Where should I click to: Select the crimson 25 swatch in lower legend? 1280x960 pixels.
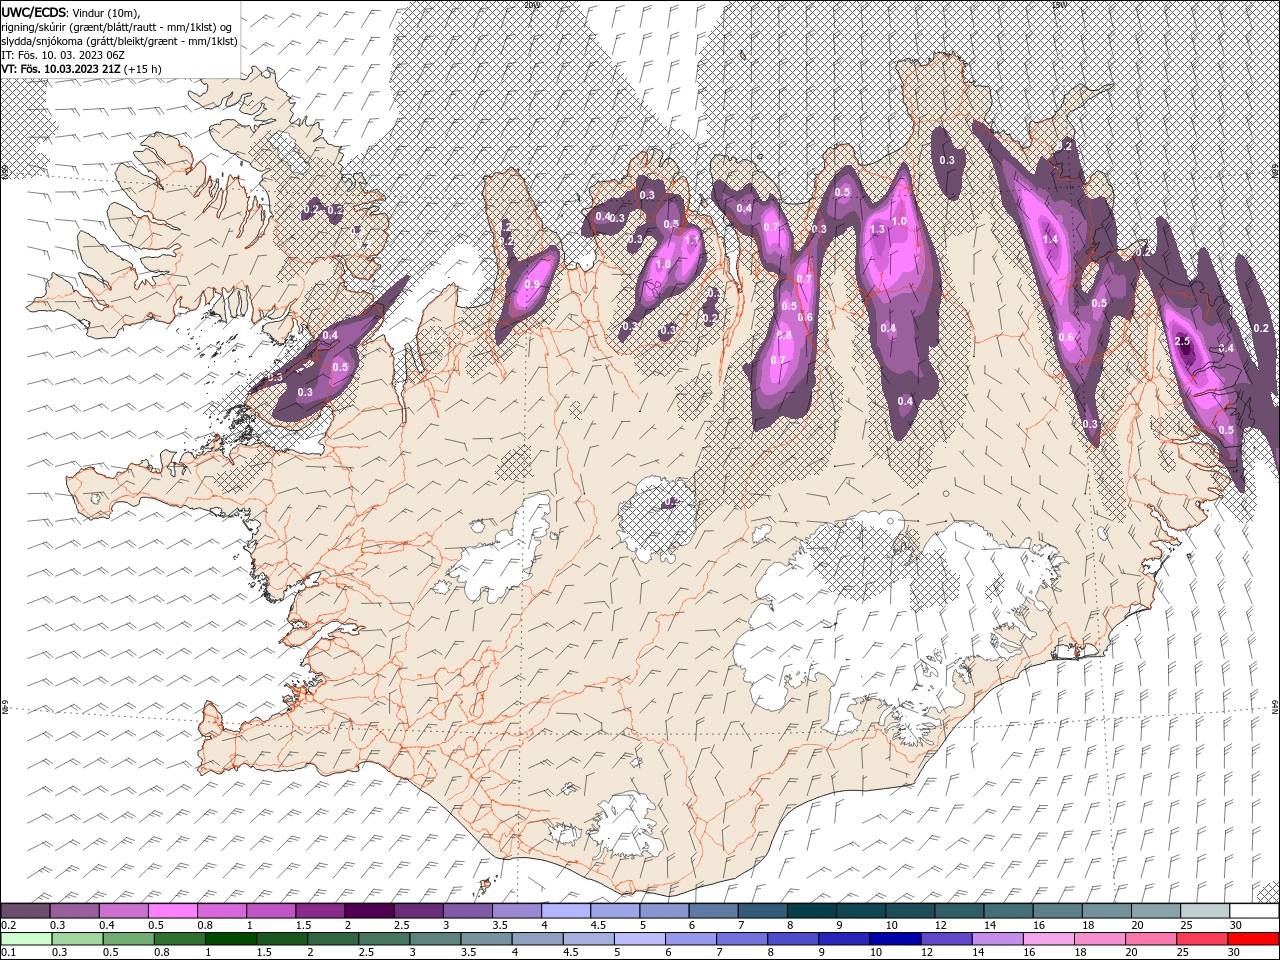pos(1201,938)
